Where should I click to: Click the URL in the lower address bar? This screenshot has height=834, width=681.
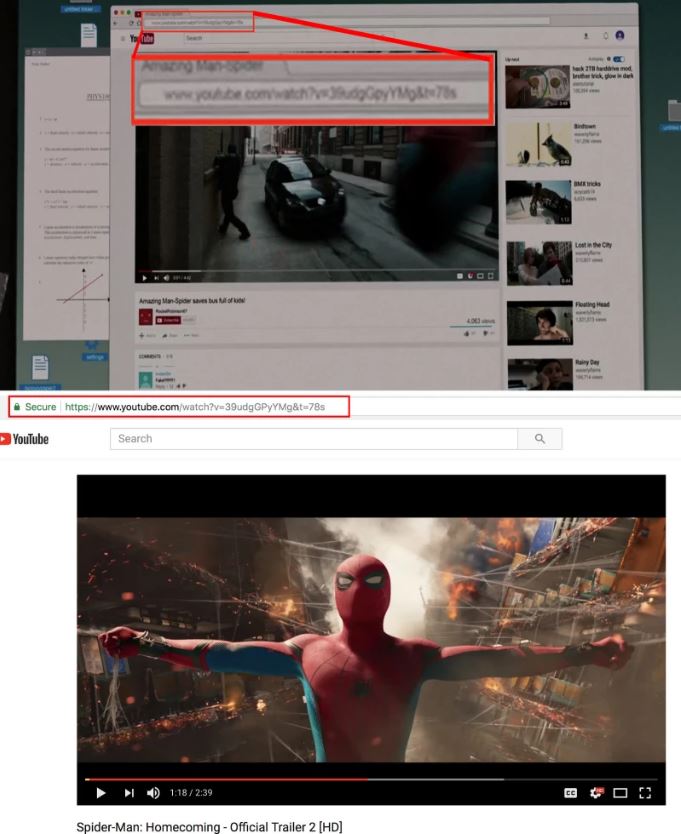(210, 407)
